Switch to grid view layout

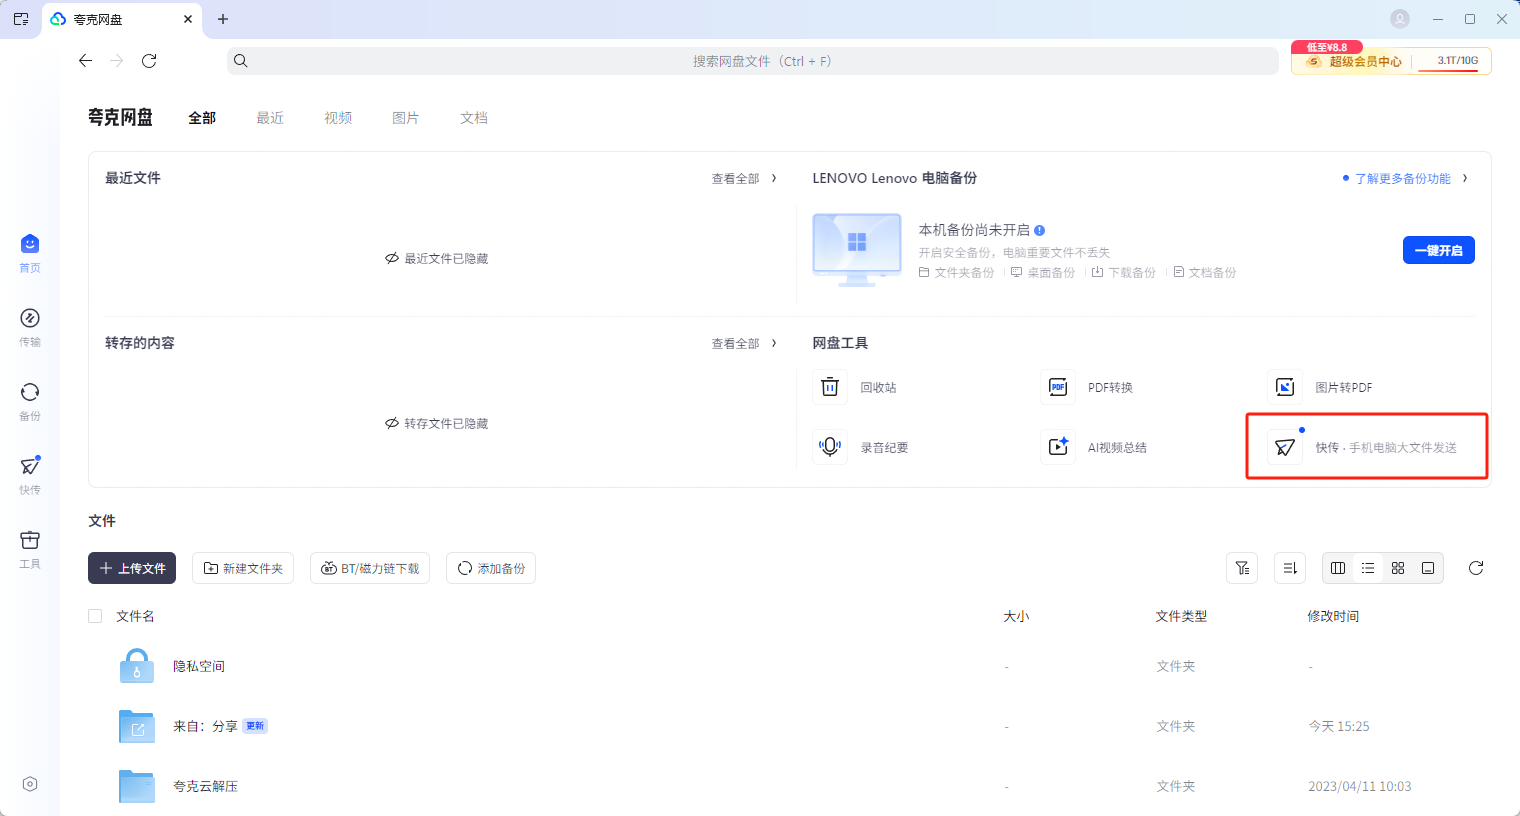coord(1398,568)
